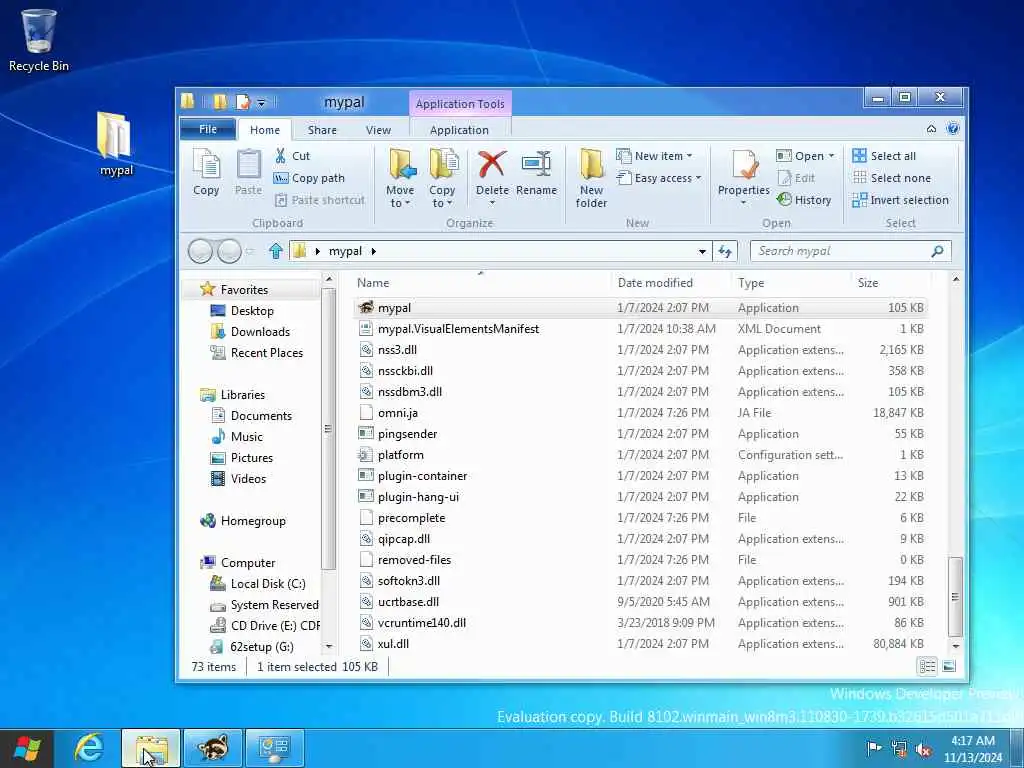Sort by Date modified column header

[672, 283]
